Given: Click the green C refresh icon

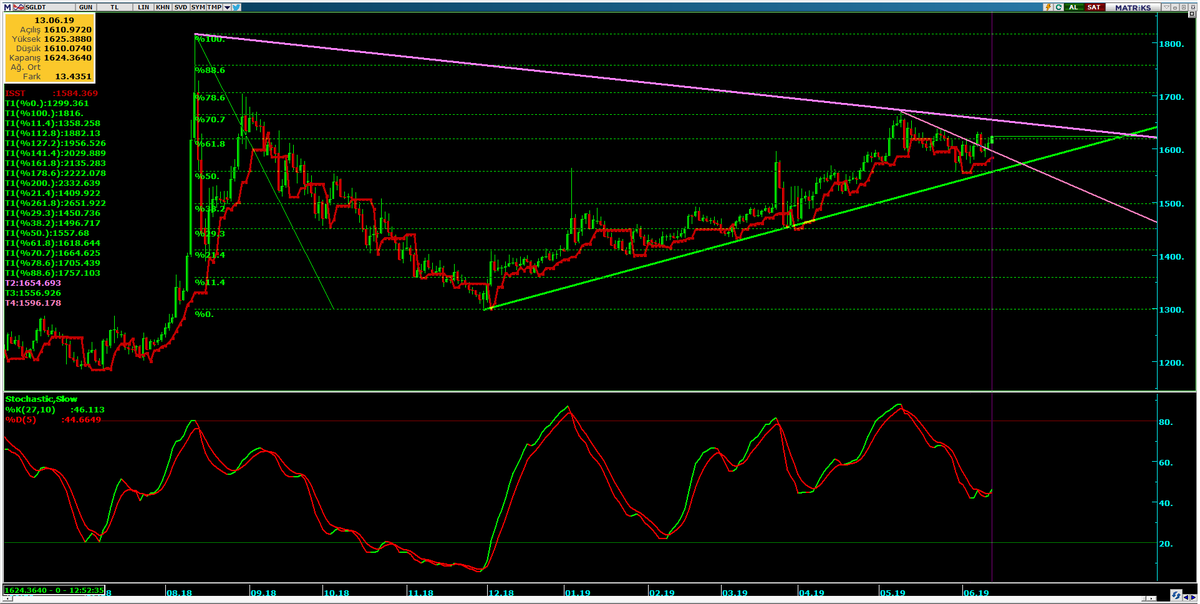Looking at the screenshot, I should tap(1059, 7).
